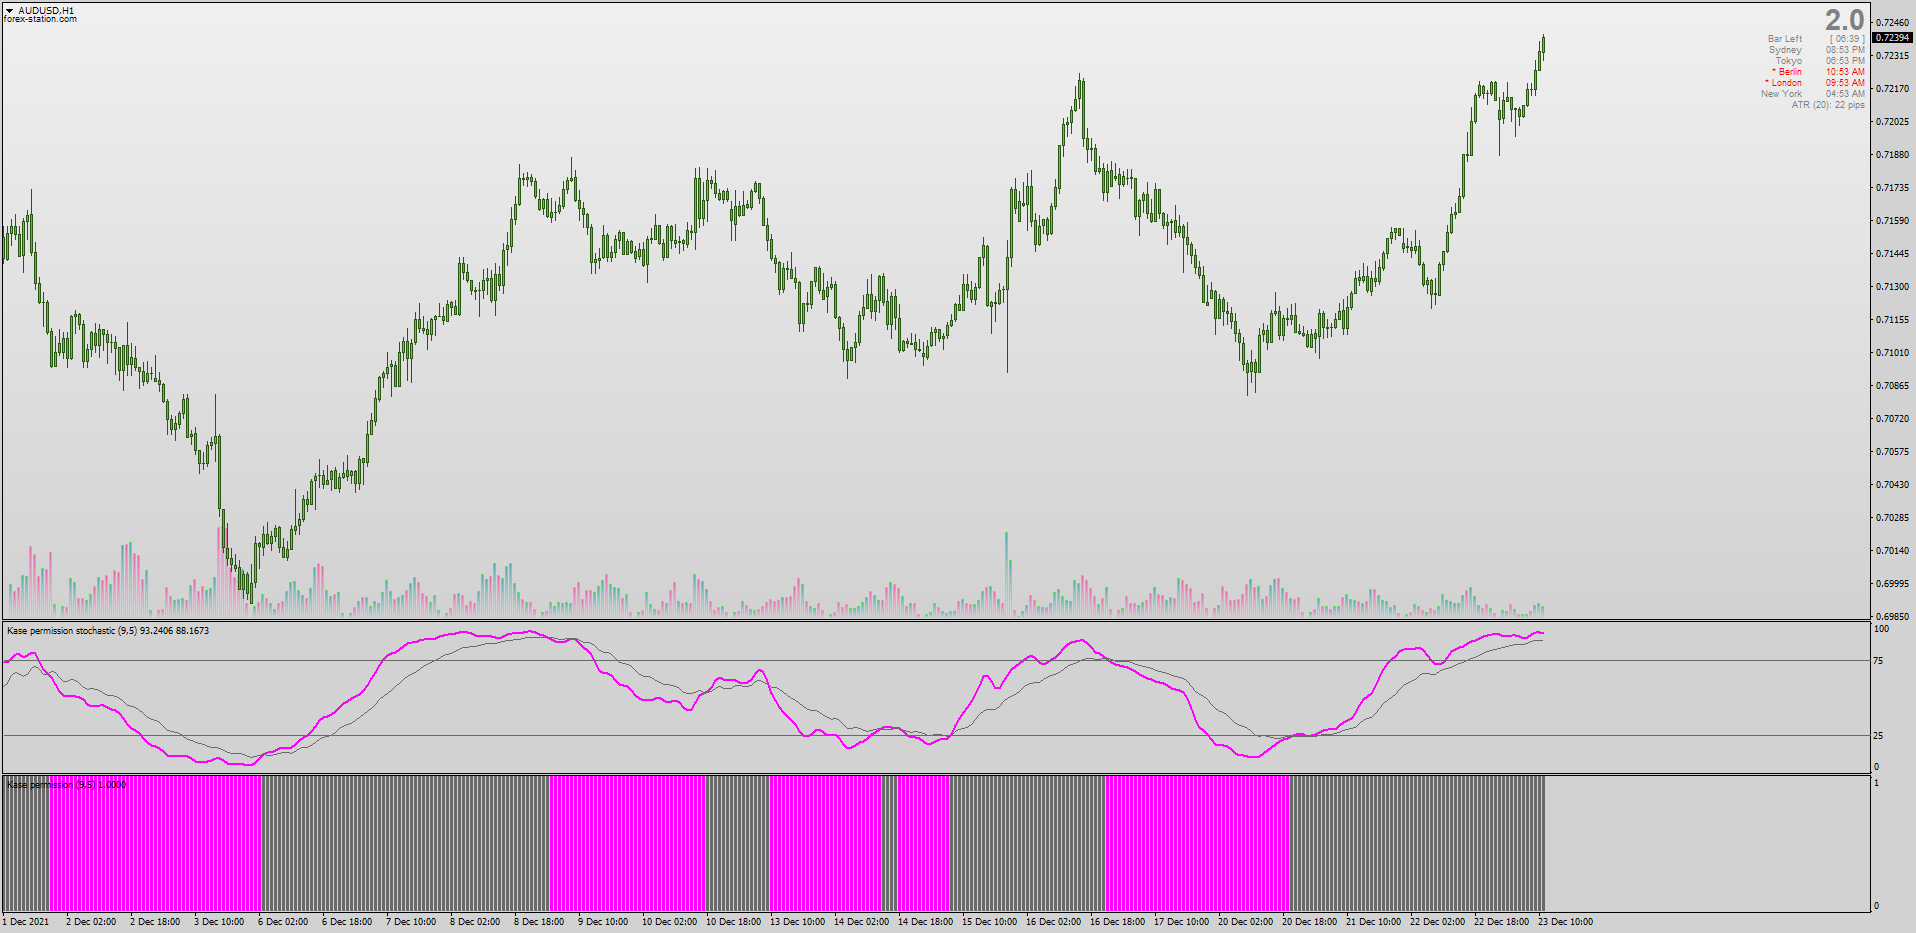Click the current price tag 0.72394
The width and height of the screenshot is (1916, 933).
coord(1892,38)
